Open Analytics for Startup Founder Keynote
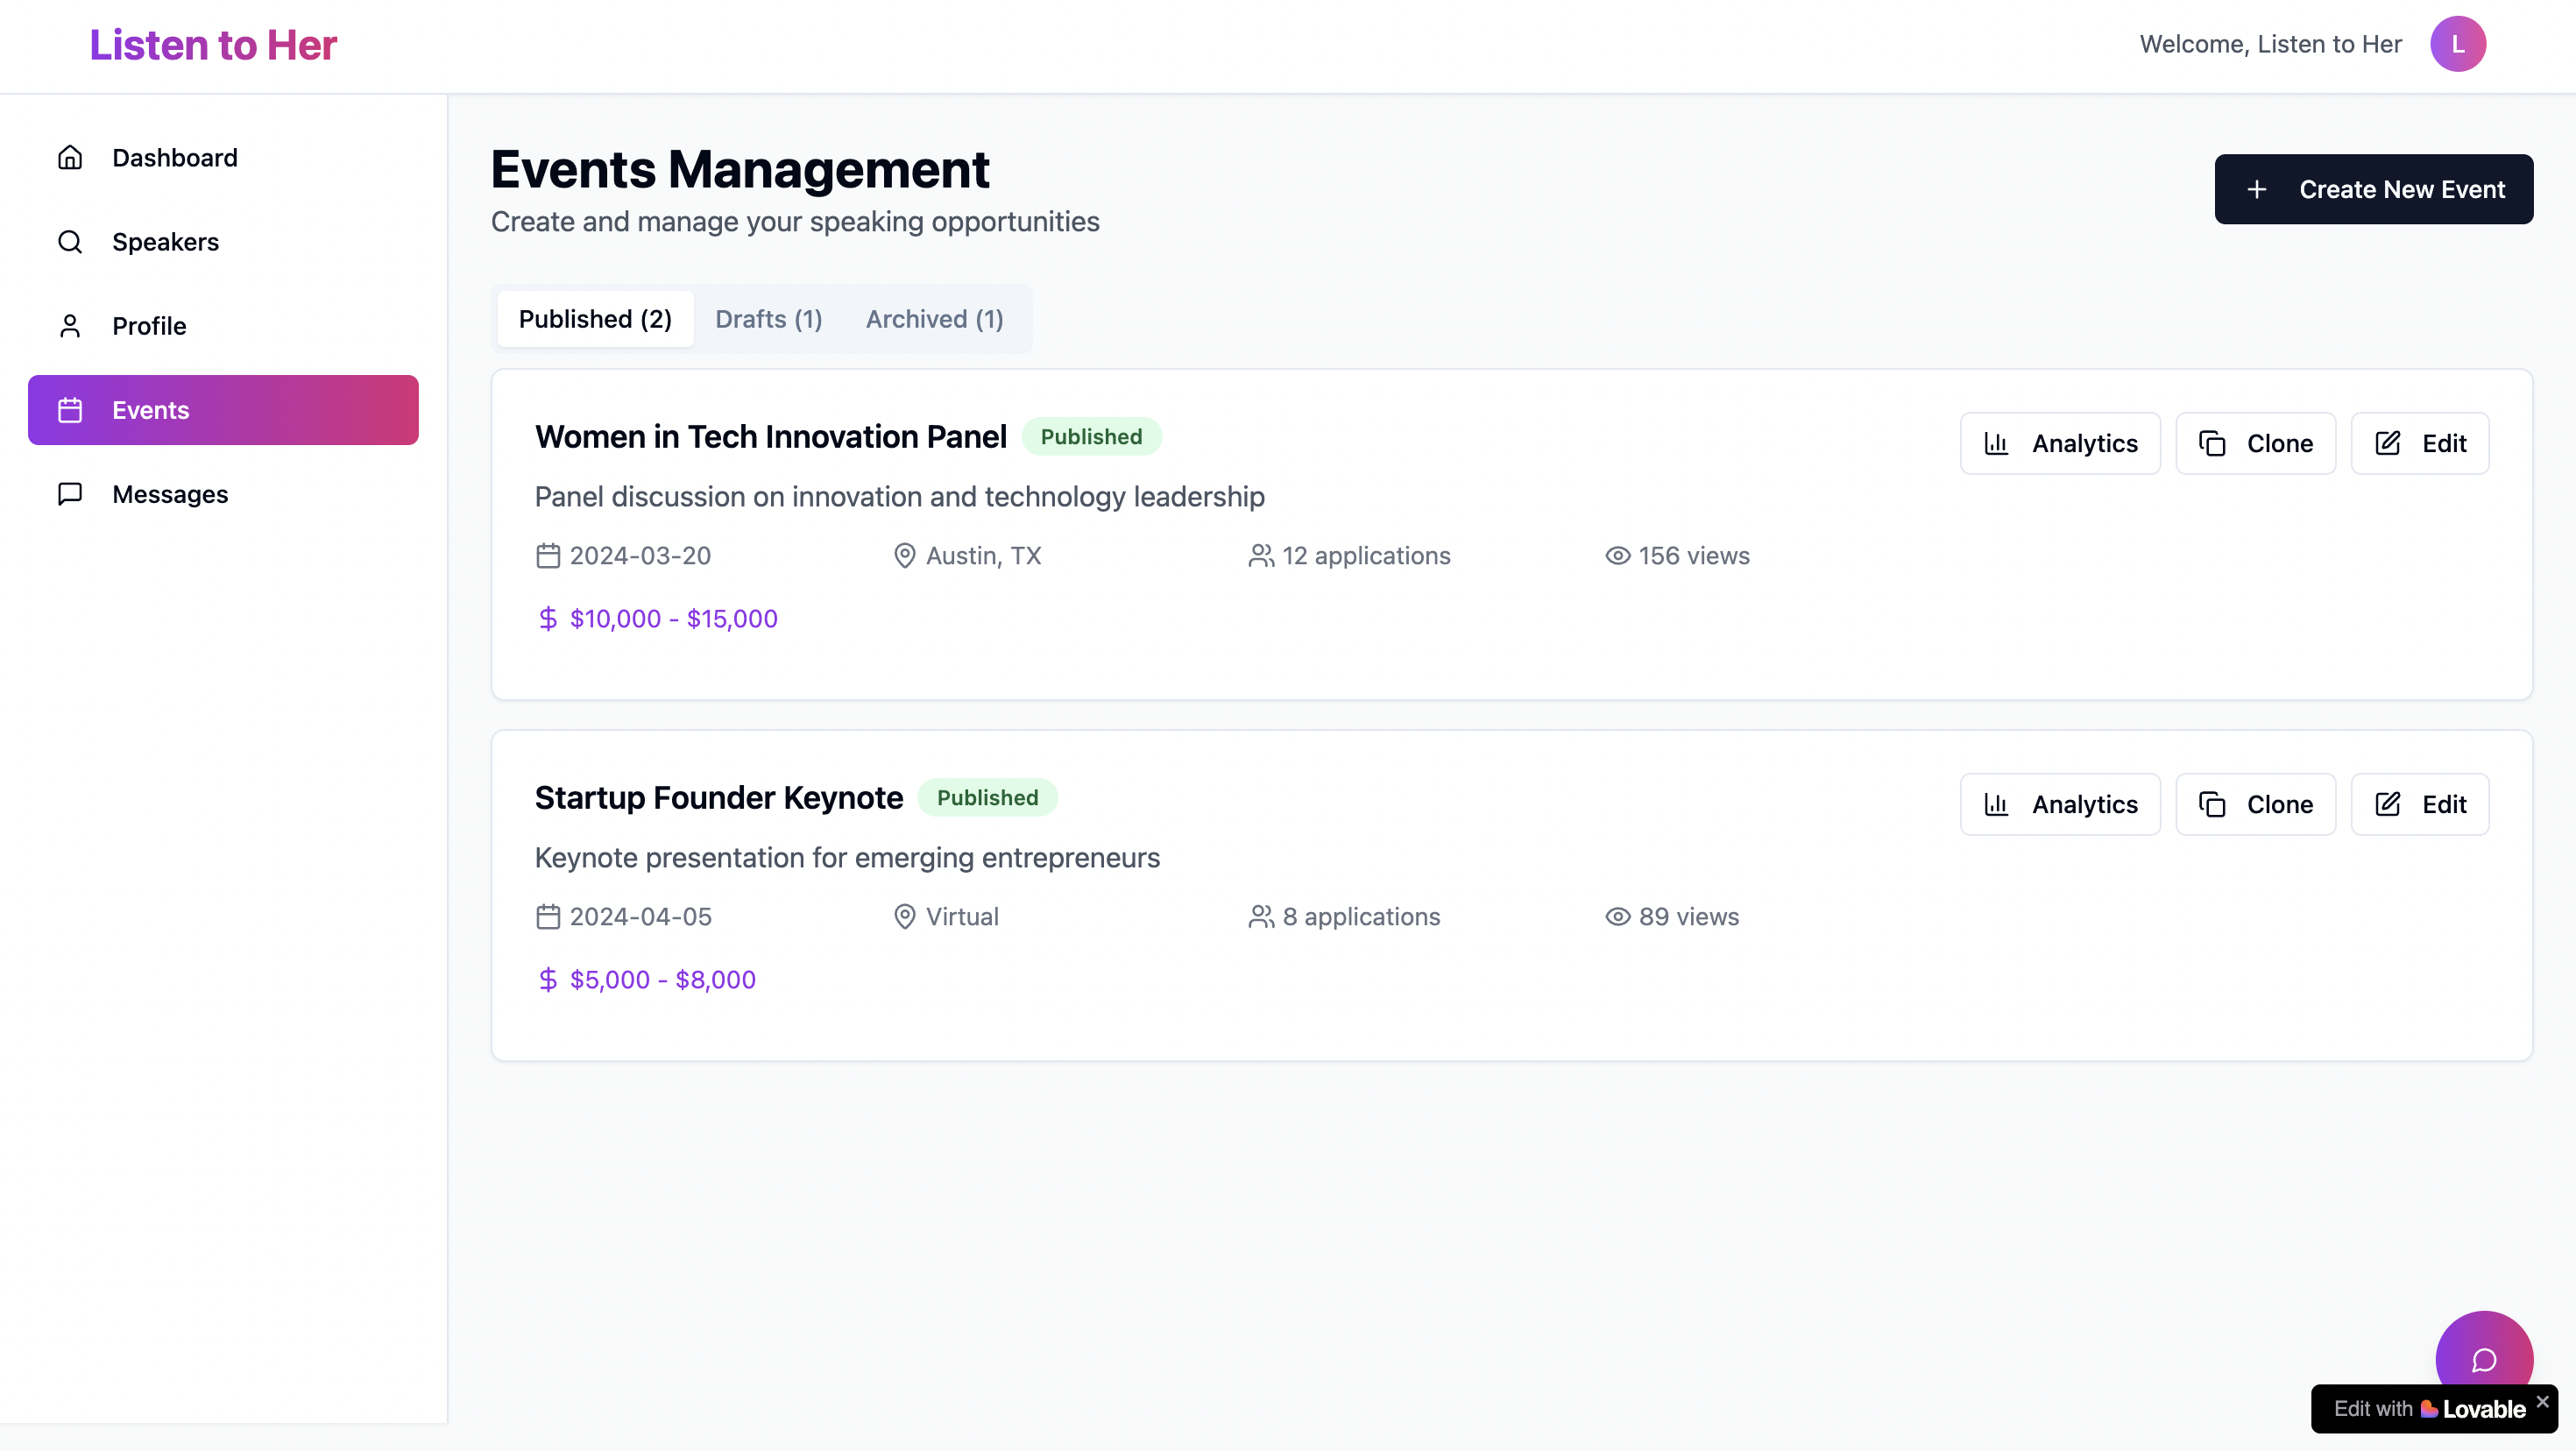 tap(2060, 804)
